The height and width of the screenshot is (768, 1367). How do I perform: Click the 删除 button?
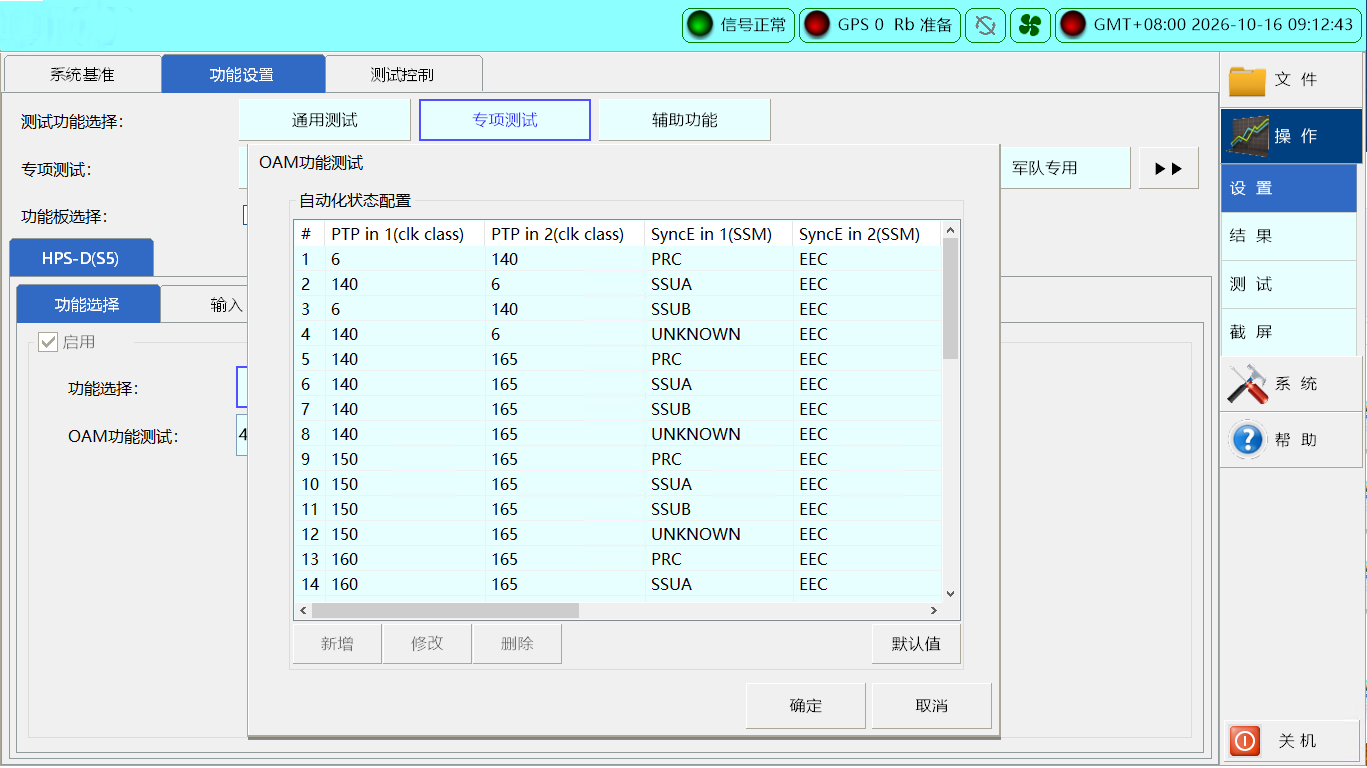517,644
